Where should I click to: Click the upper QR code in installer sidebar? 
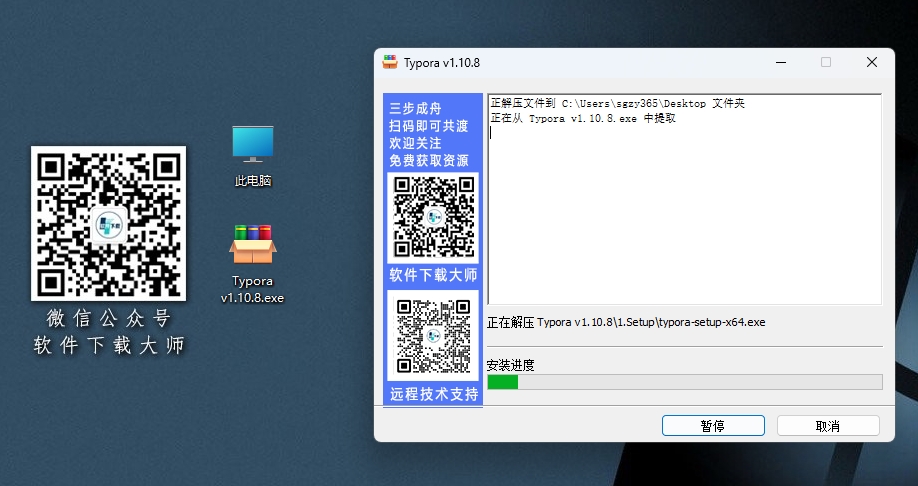click(x=433, y=217)
